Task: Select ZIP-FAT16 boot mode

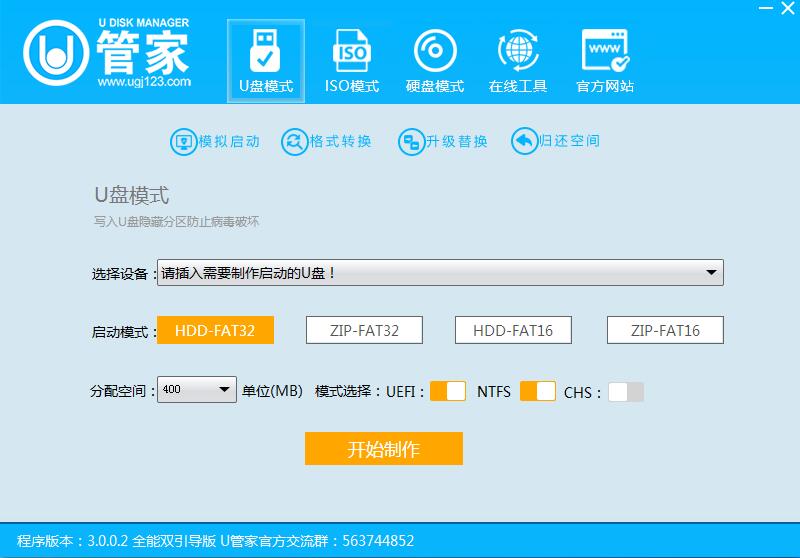Action: 665,330
